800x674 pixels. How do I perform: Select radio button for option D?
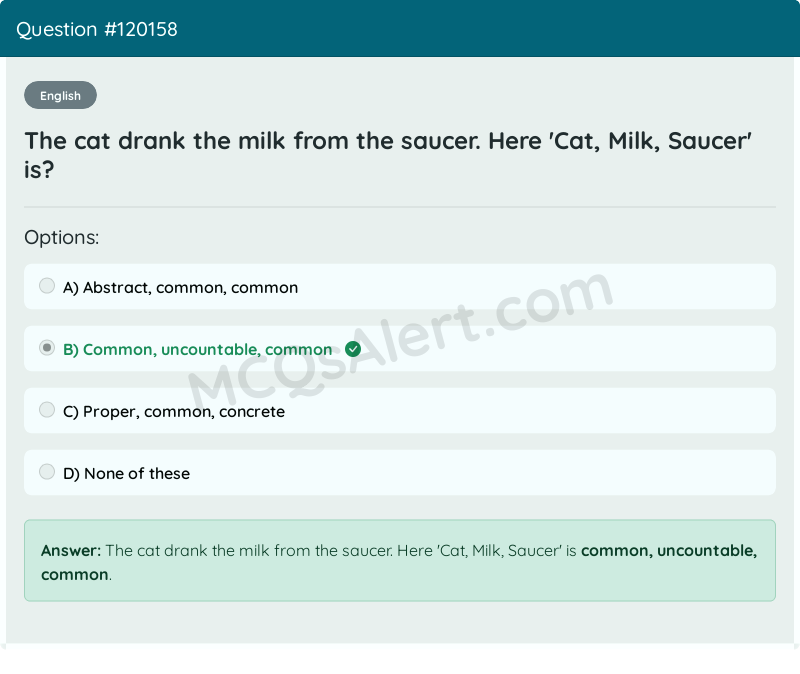(x=47, y=471)
